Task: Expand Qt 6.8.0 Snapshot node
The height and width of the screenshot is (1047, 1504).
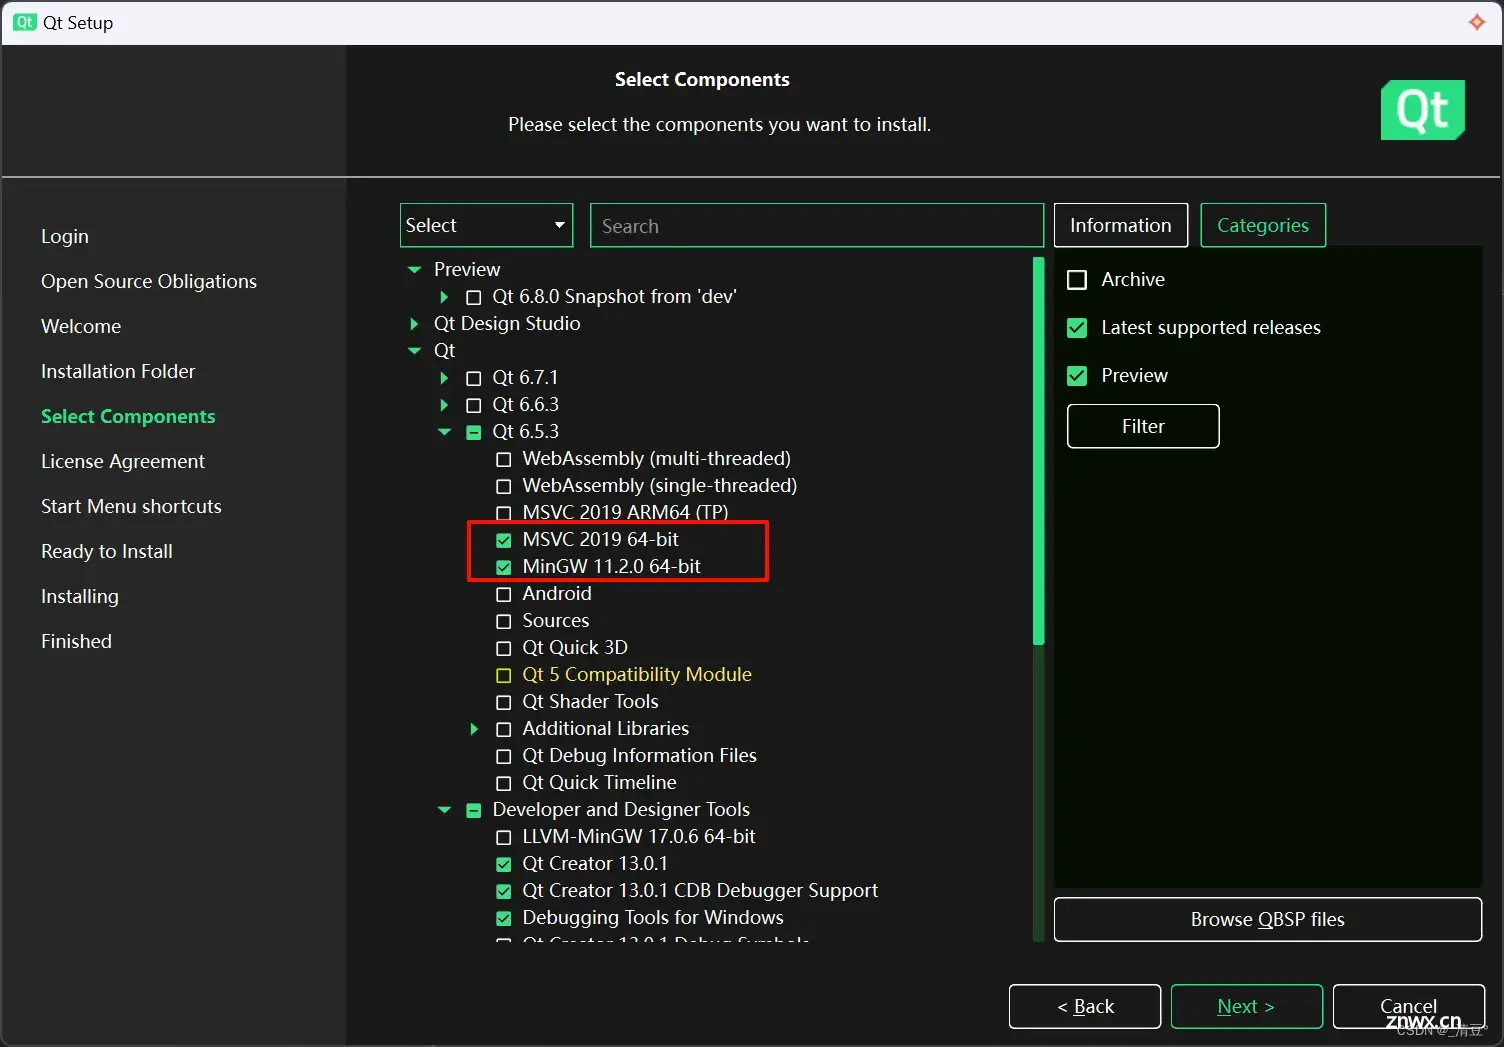Action: 444,297
